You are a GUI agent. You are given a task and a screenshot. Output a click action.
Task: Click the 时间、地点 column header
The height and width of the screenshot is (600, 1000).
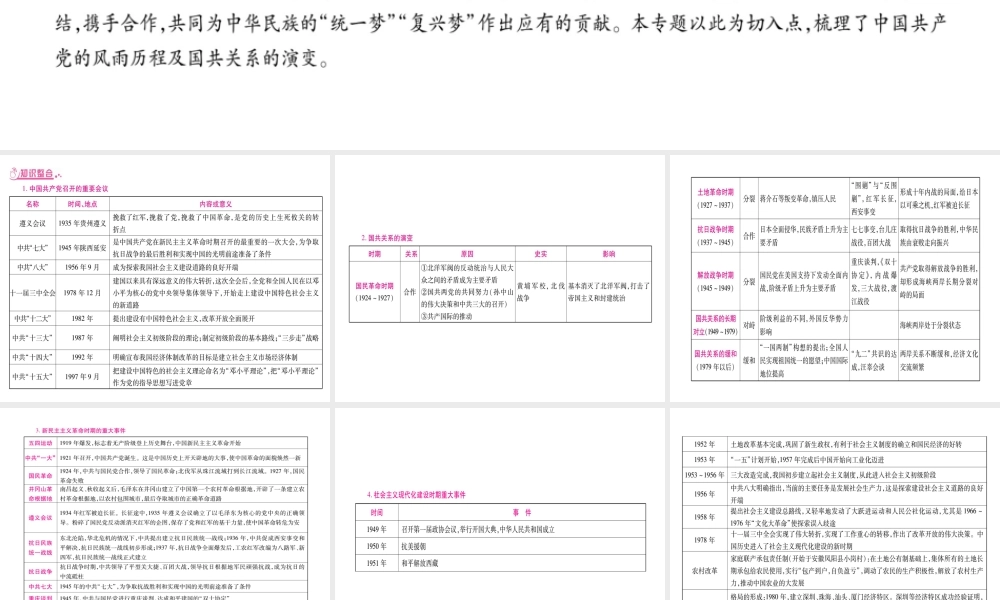click(82, 204)
